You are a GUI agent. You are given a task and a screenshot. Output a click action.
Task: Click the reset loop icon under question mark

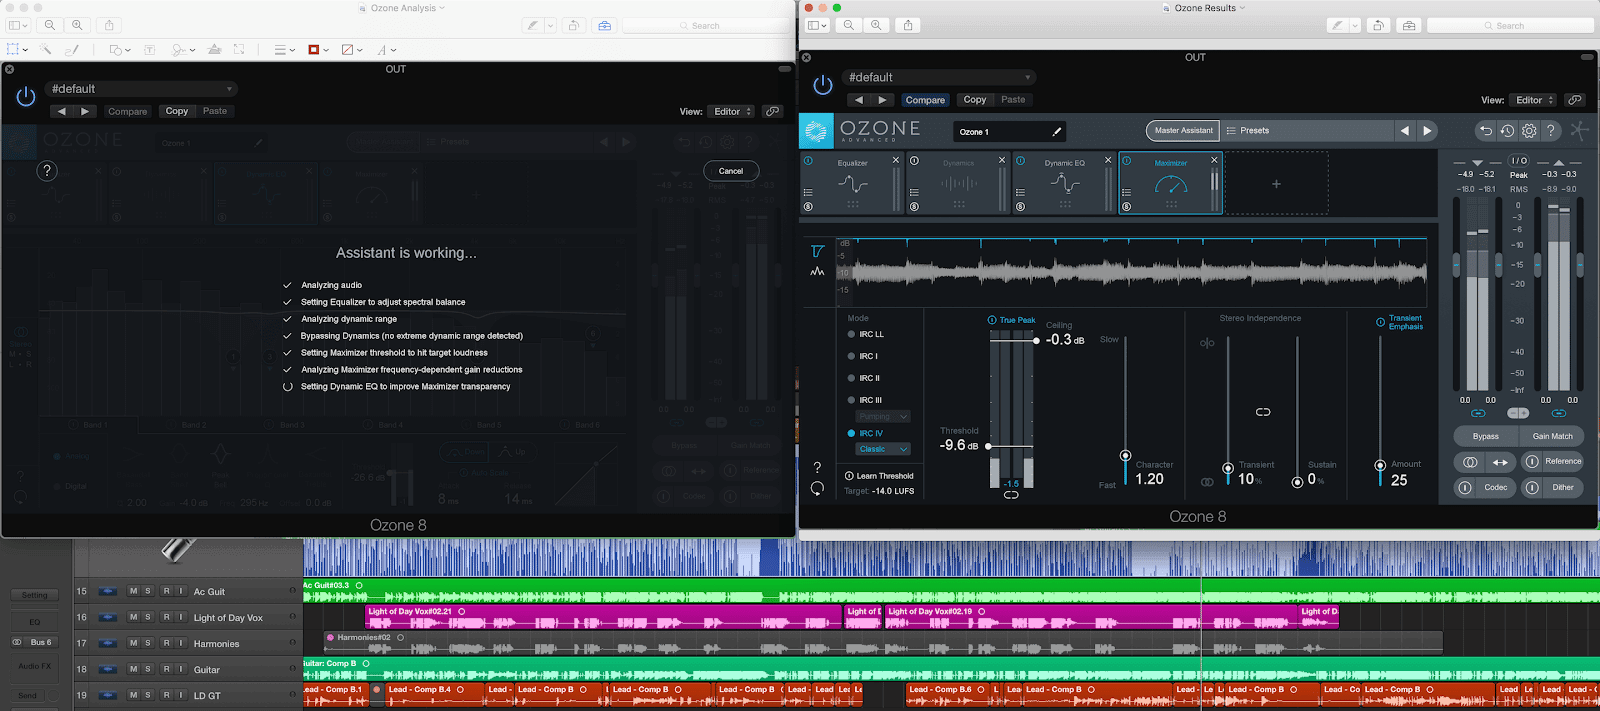(x=817, y=488)
